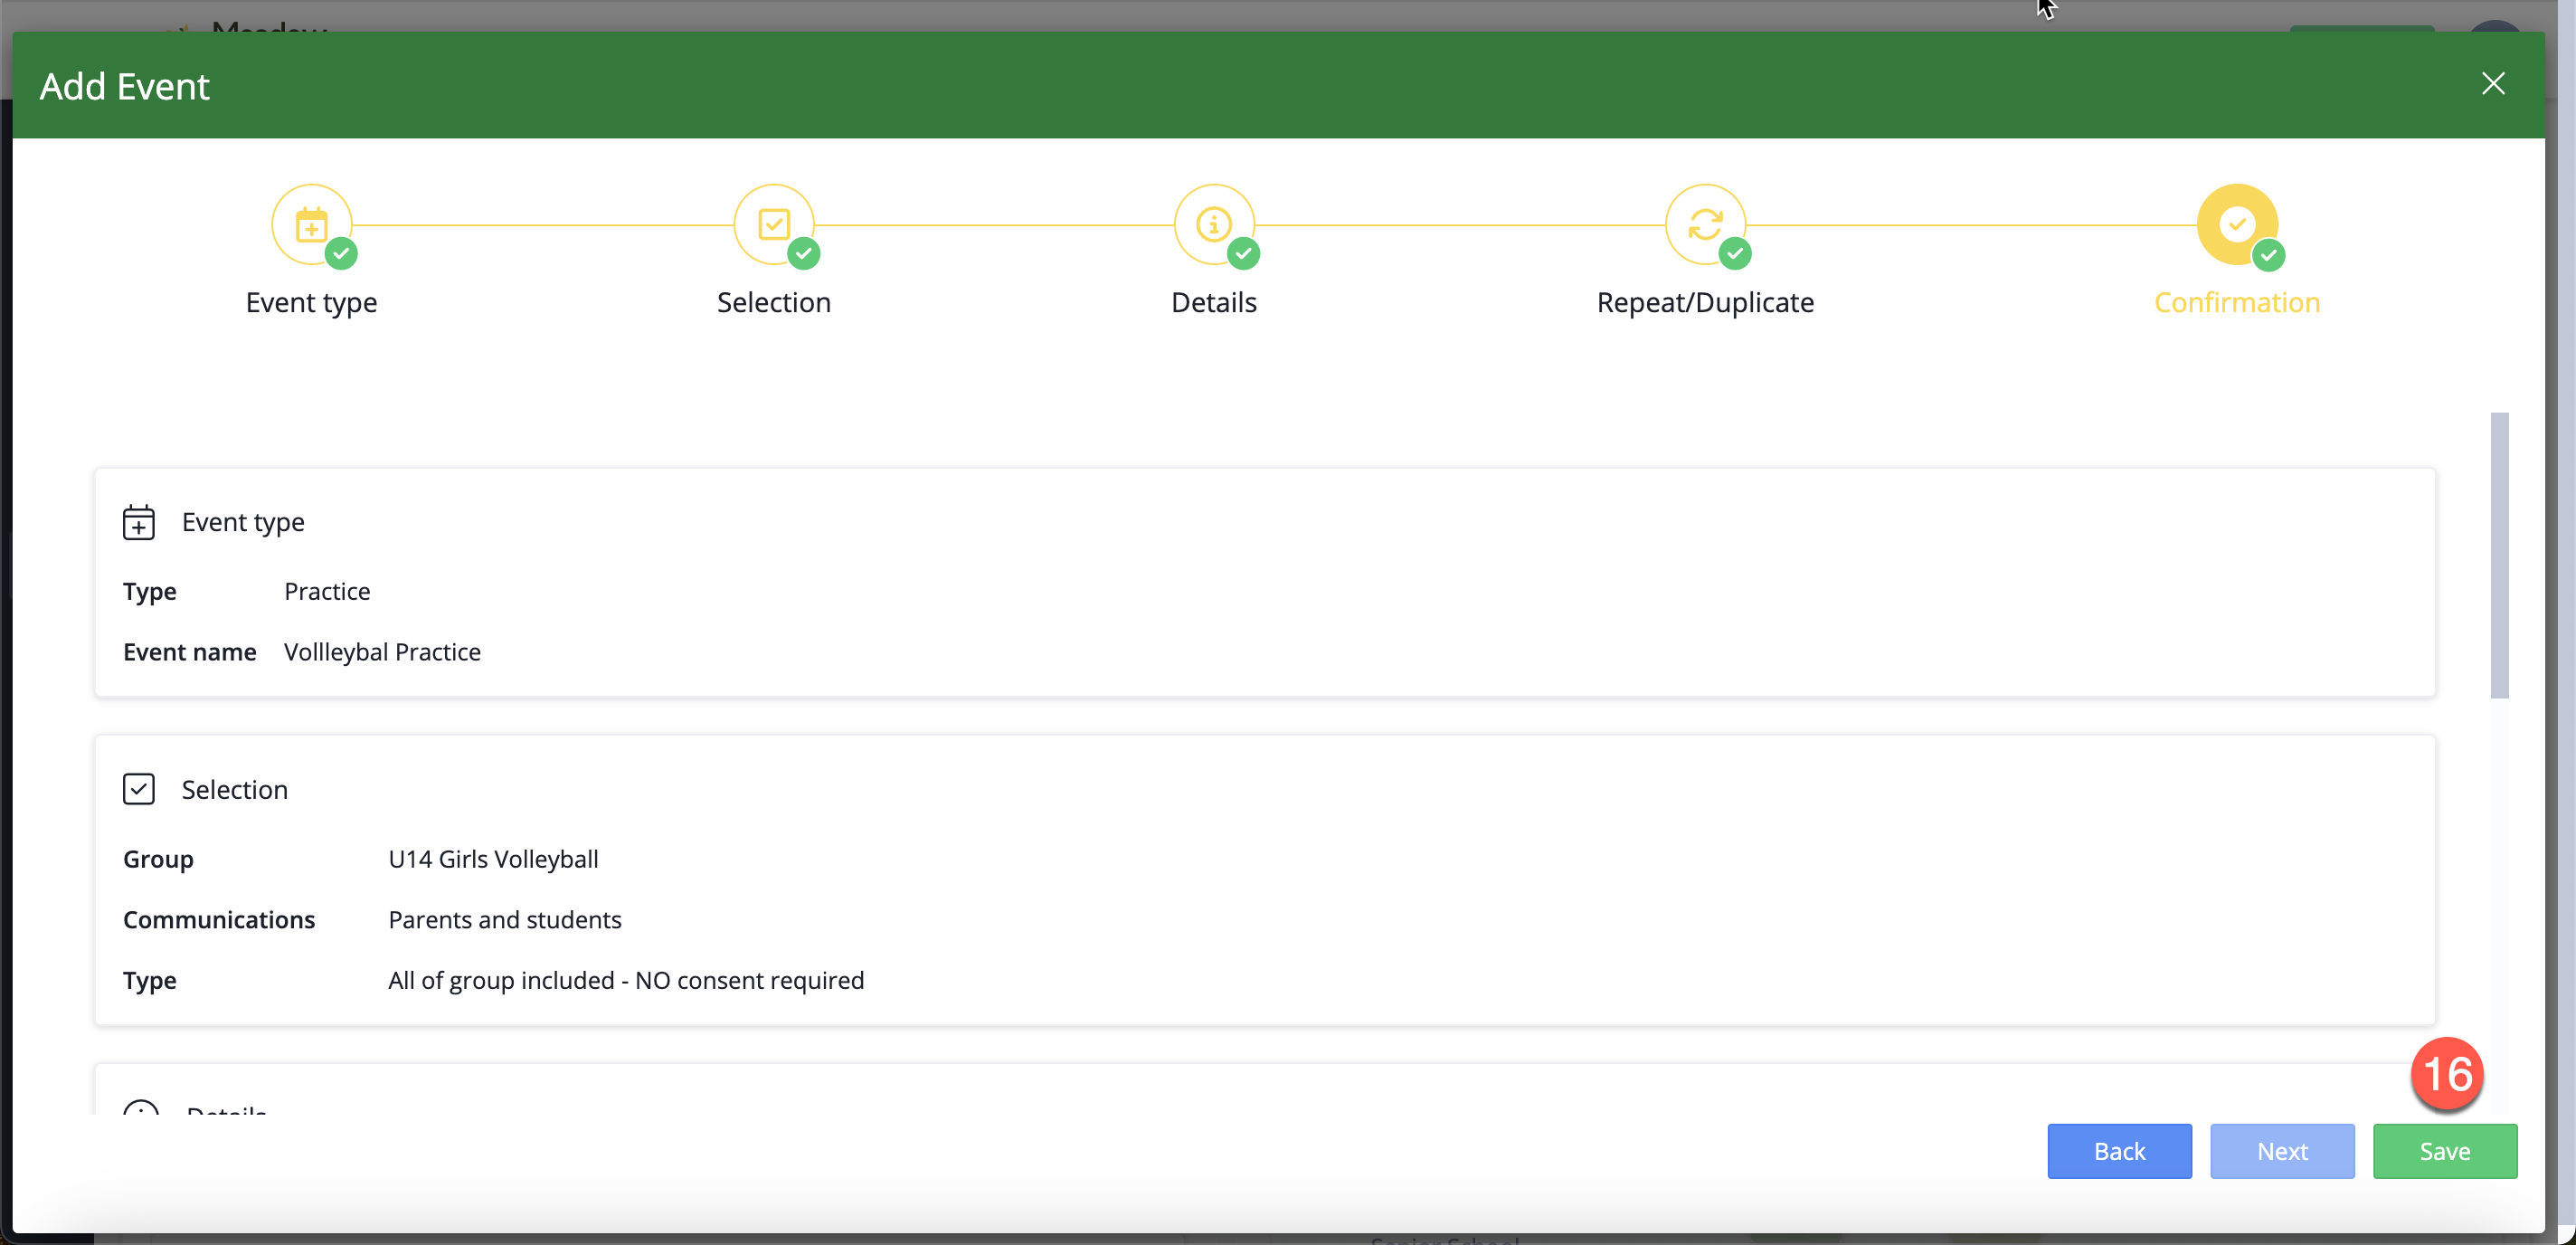Click the 'Communications' field label
2576x1245 pixels.
[x=219, y=920]
